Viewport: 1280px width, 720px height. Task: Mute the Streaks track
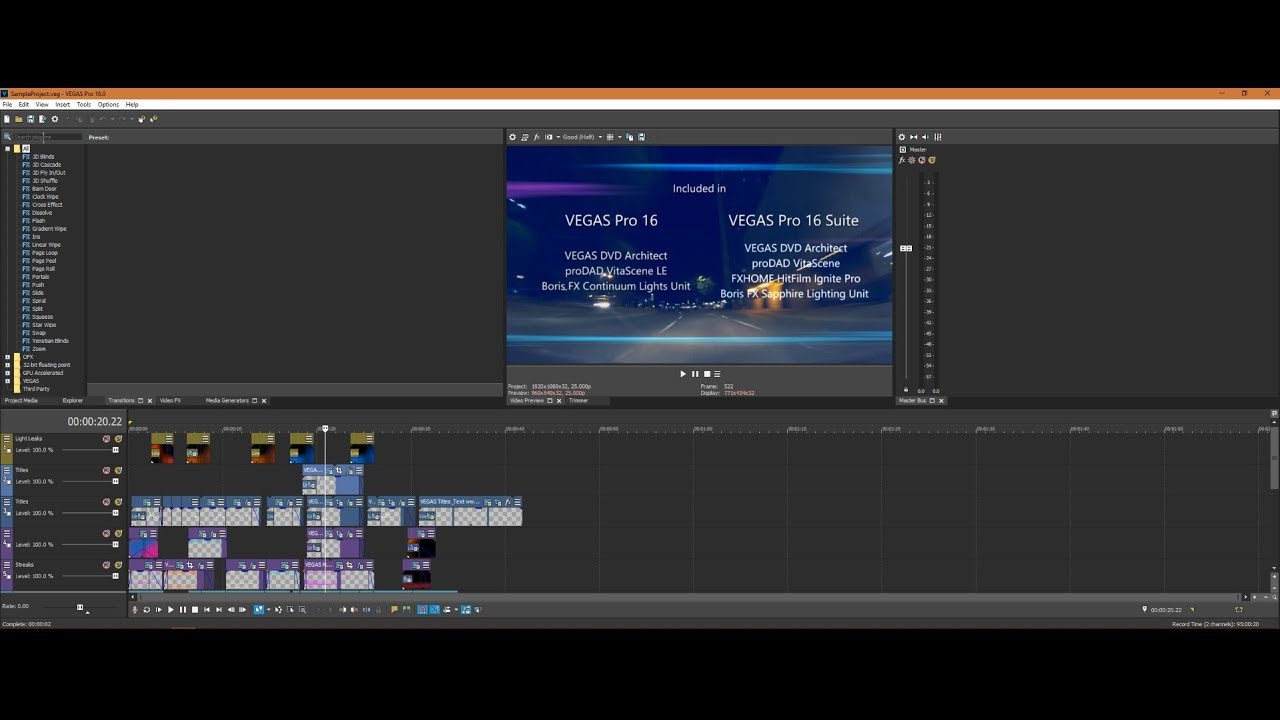tap(106, 565)
